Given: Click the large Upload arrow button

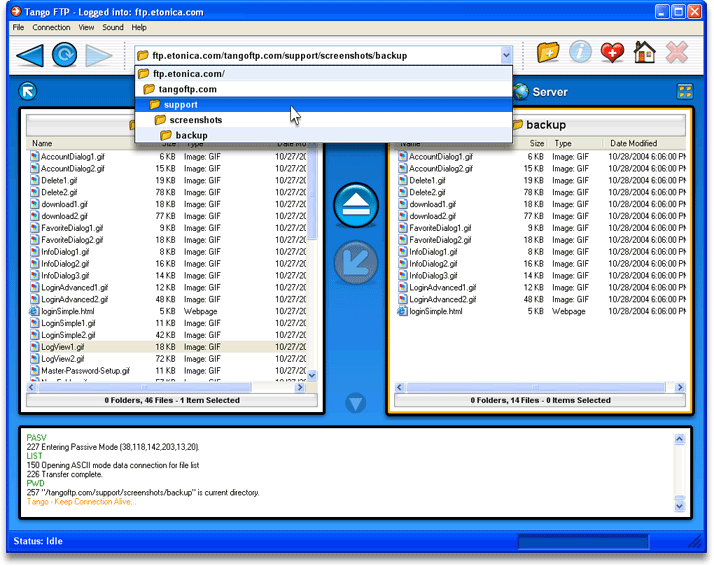Looking at the screenshot, I should 356,205.
